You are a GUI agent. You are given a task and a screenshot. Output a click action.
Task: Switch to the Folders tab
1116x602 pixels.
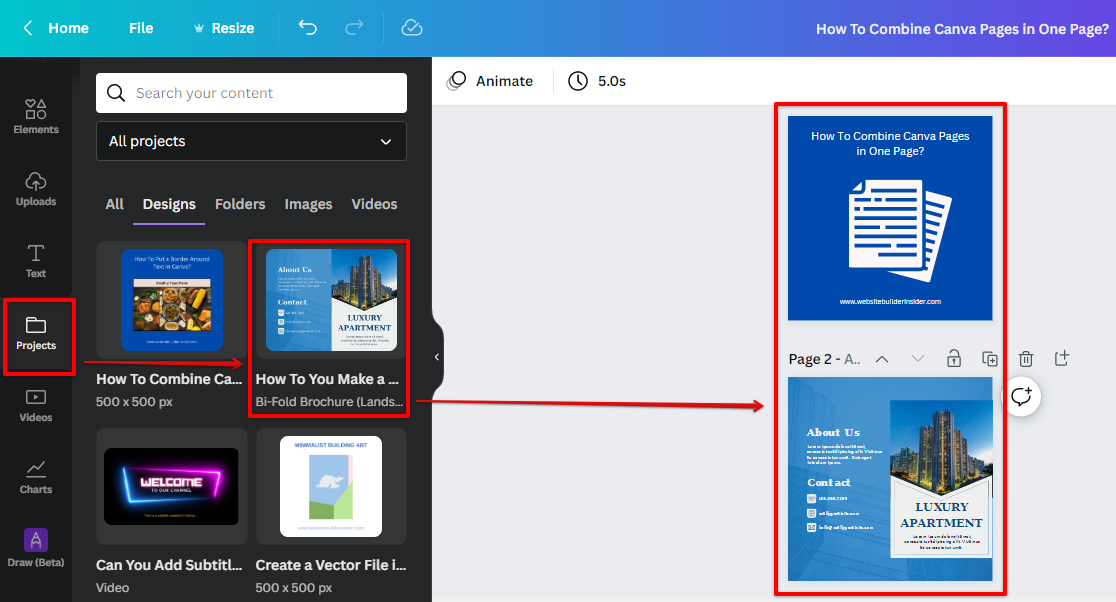click(240, 204)
